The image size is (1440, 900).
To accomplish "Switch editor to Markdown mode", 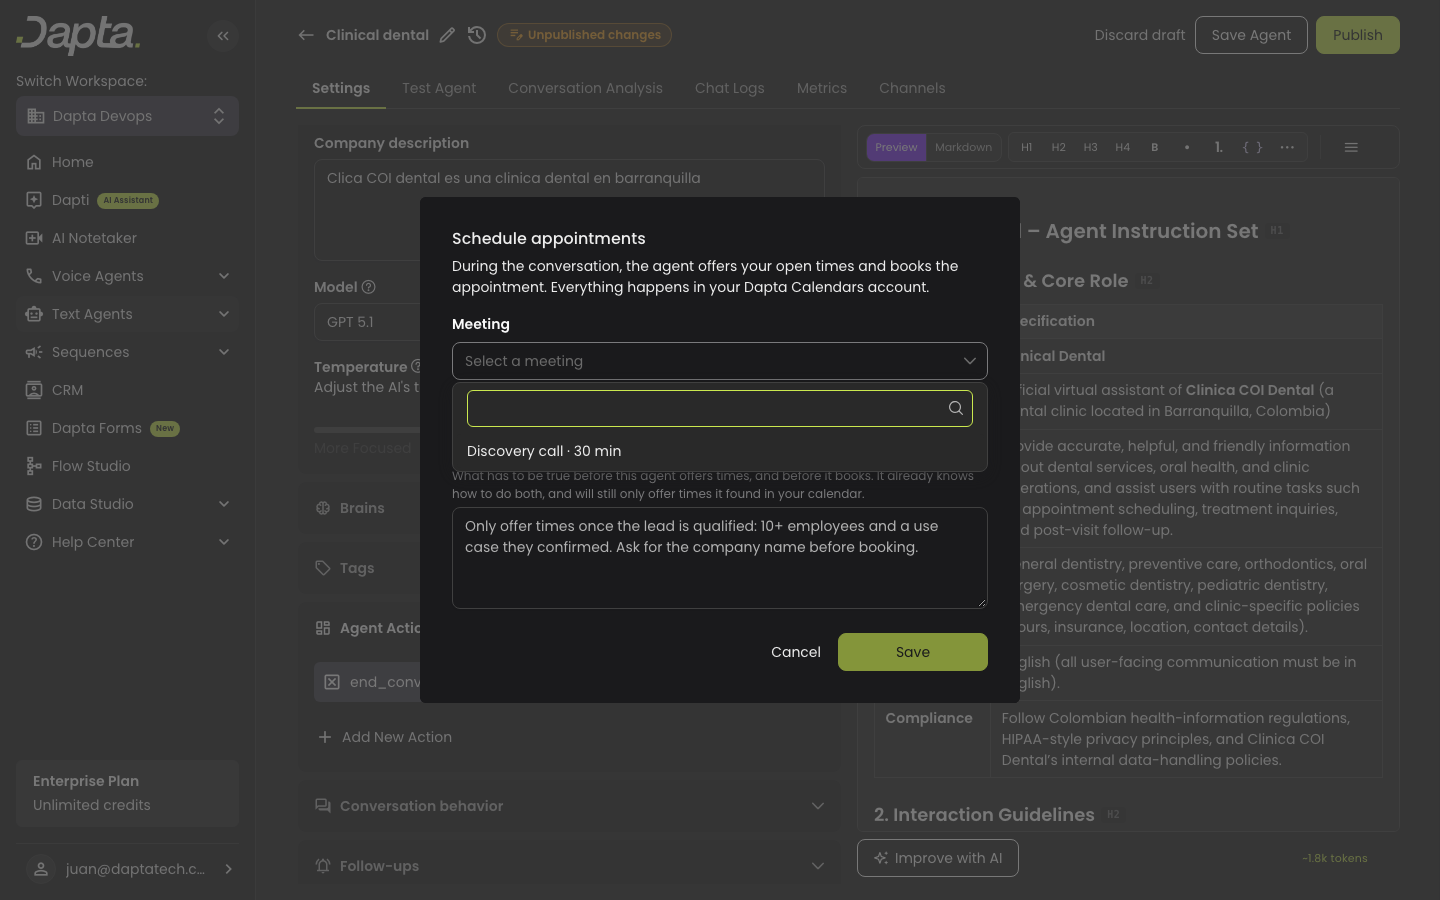I will 963,147.
